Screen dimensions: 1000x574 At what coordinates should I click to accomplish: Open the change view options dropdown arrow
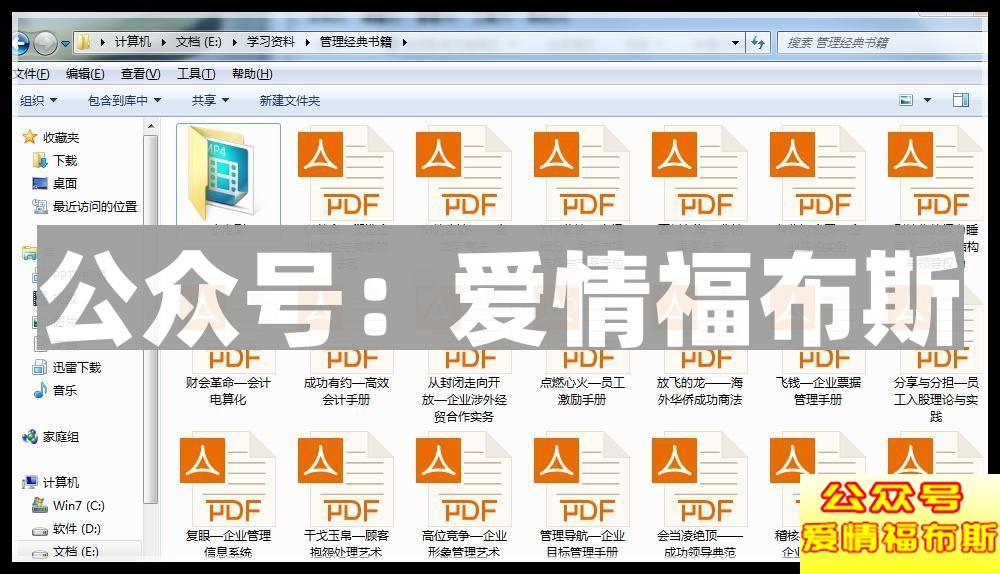point(928,100)
